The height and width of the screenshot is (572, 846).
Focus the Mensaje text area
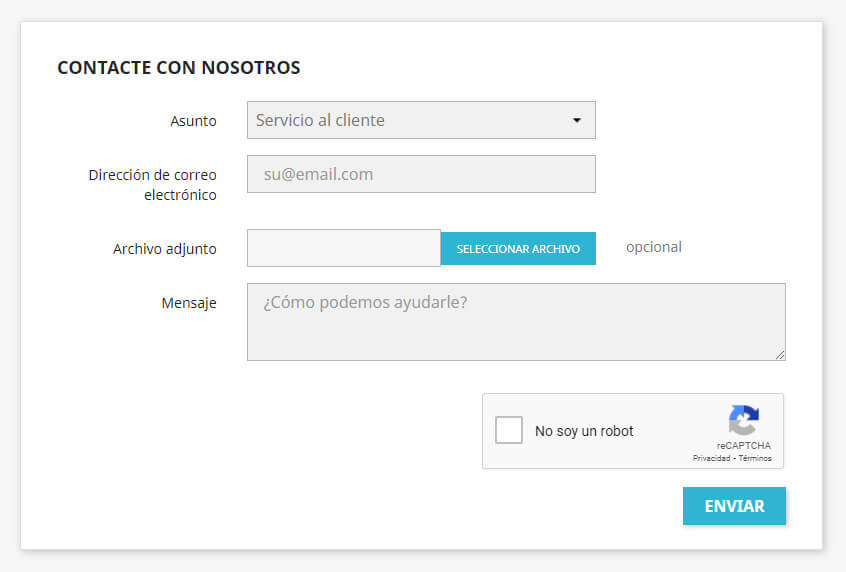coord(516,322)
